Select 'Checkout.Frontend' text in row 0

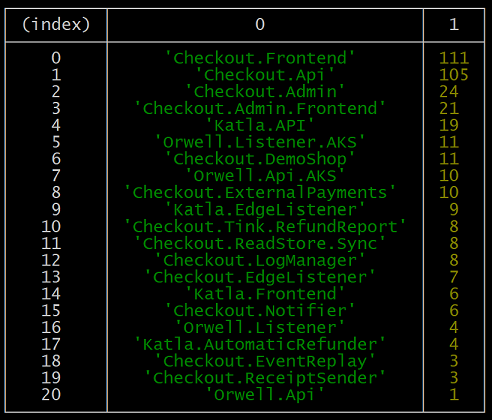(x=260, y=58)
